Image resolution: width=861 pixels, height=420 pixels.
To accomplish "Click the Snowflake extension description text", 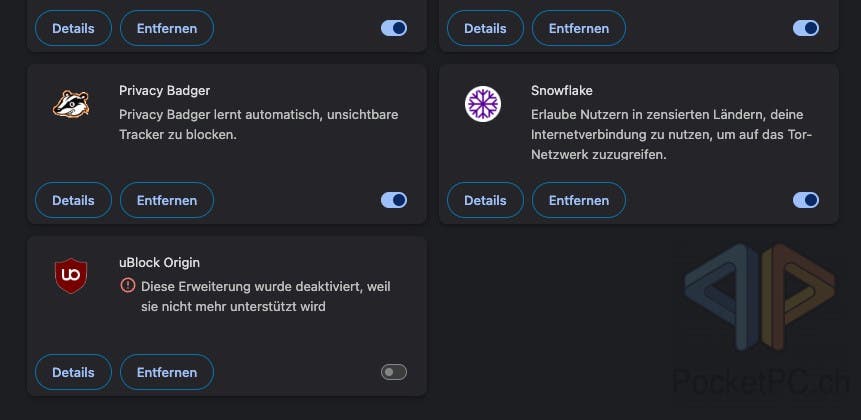I will tap(671, 135).
